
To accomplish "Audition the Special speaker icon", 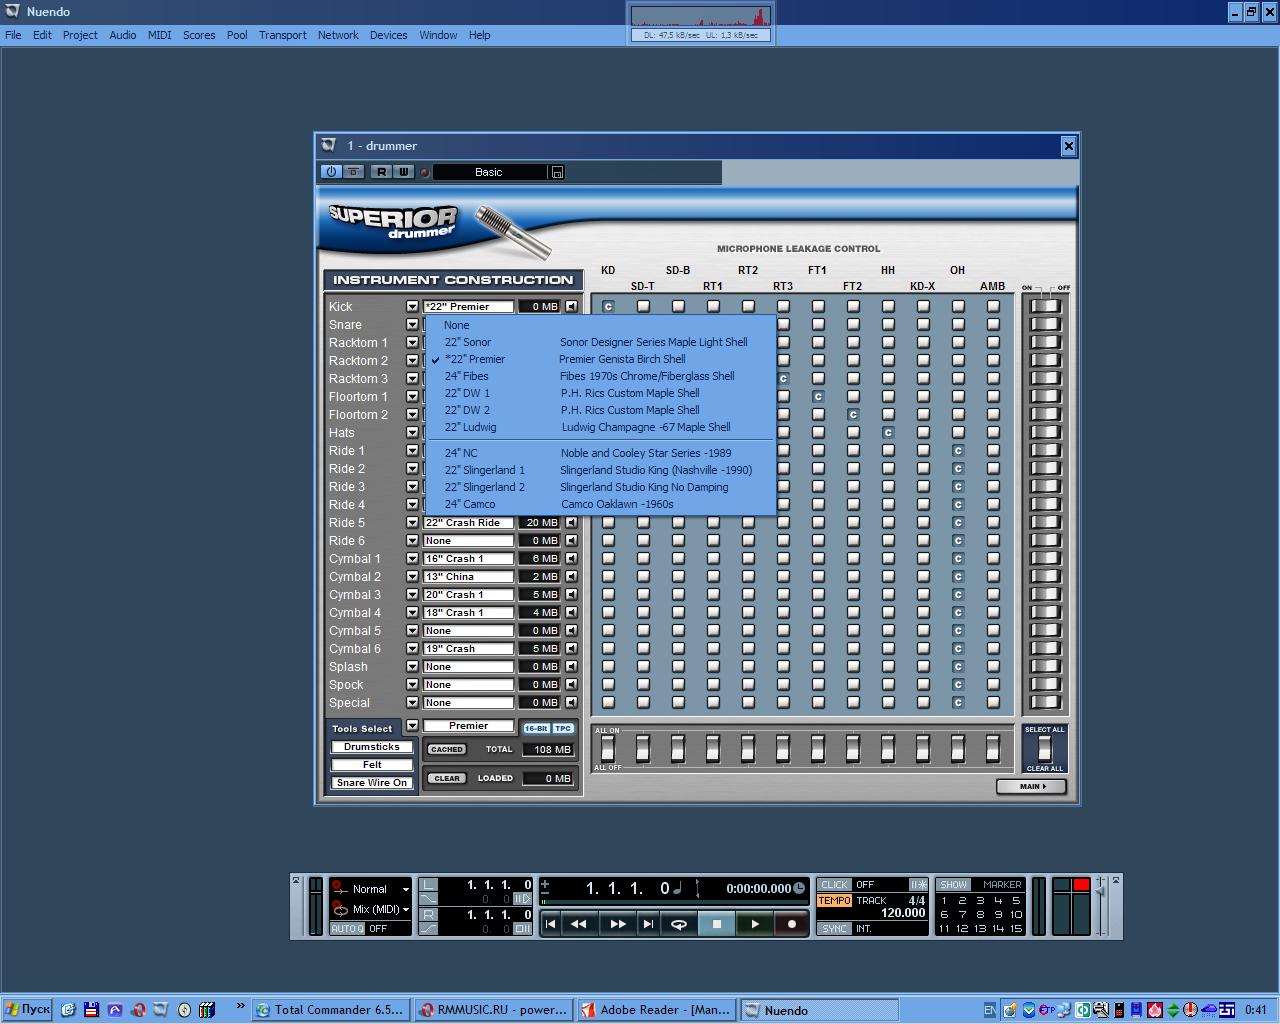I will (572, 703).
